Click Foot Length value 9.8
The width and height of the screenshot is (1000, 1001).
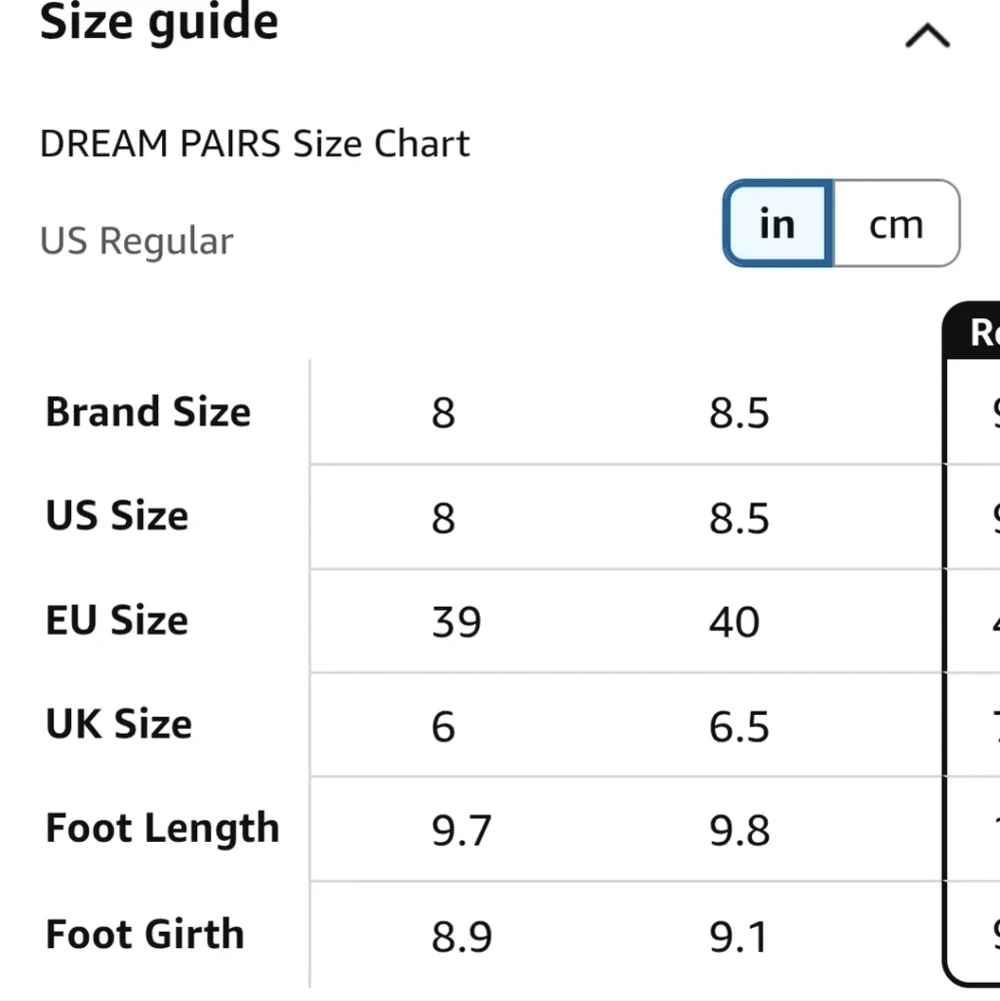click(x=739, y=831)
